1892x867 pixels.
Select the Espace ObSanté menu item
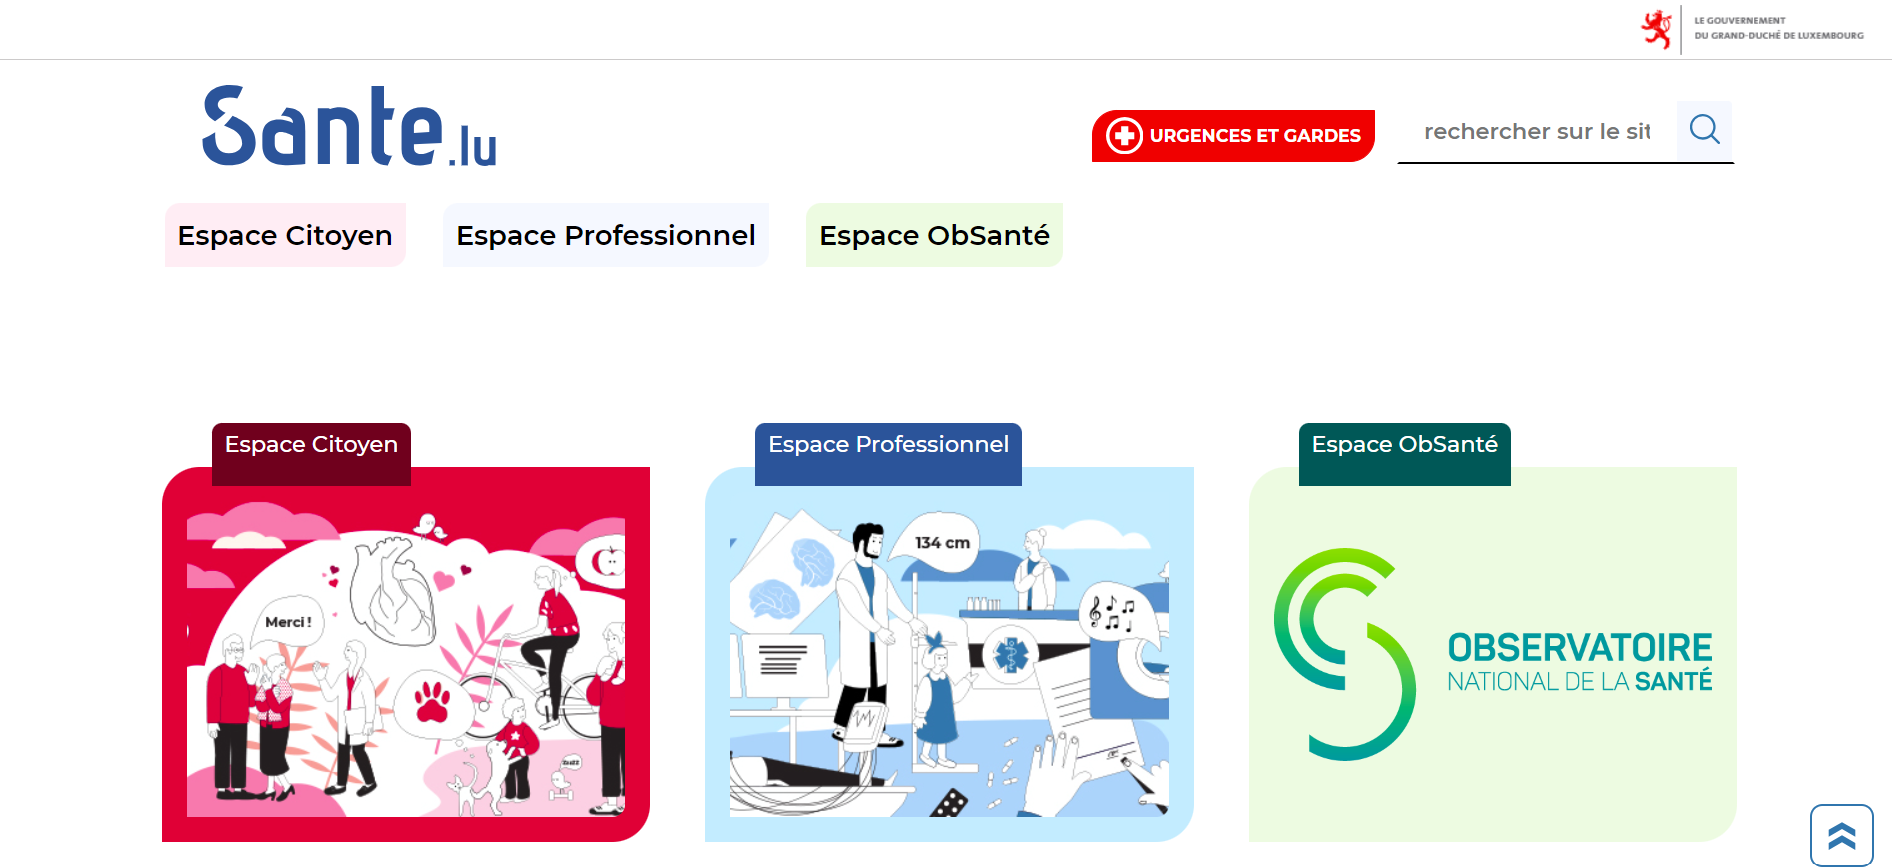tap(934, 235)
